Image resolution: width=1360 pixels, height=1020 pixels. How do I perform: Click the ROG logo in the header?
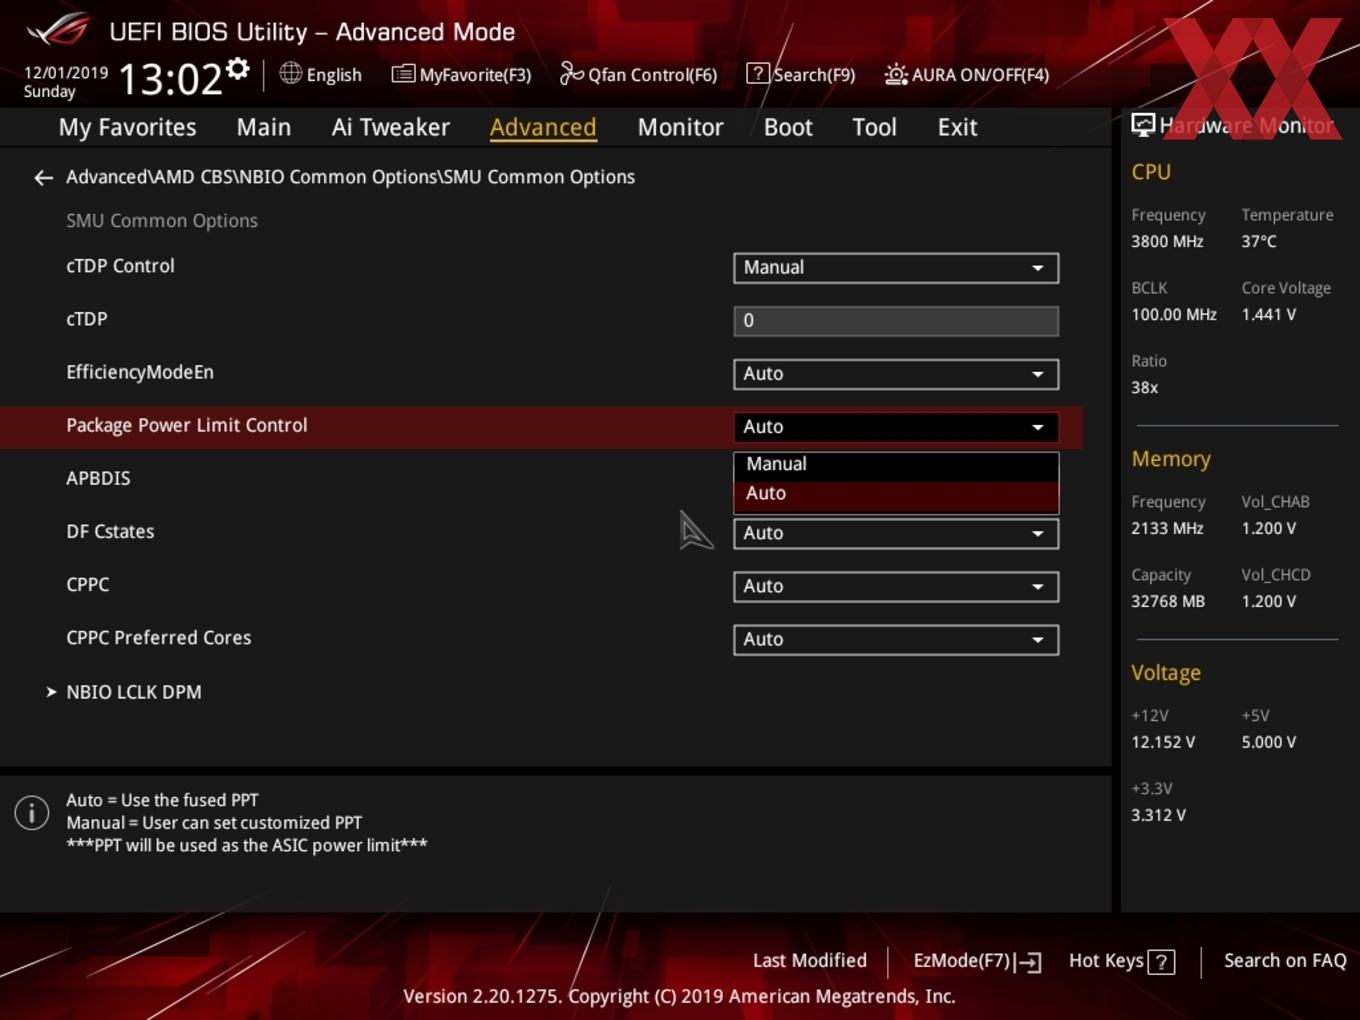pos(58,30)
